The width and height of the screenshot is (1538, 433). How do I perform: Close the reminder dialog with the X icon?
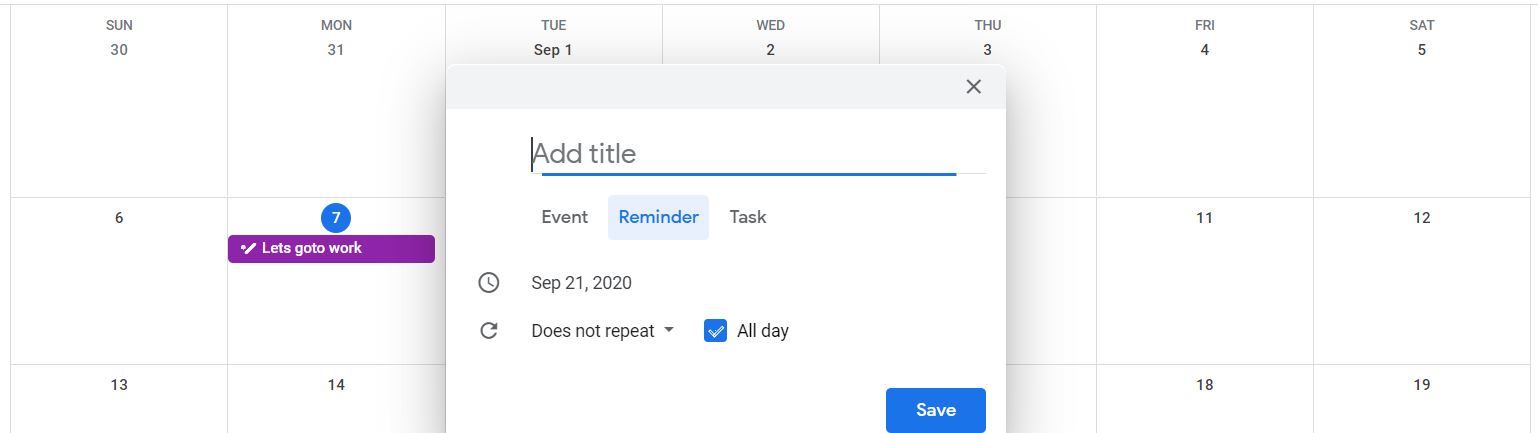(x=973, y=87)
